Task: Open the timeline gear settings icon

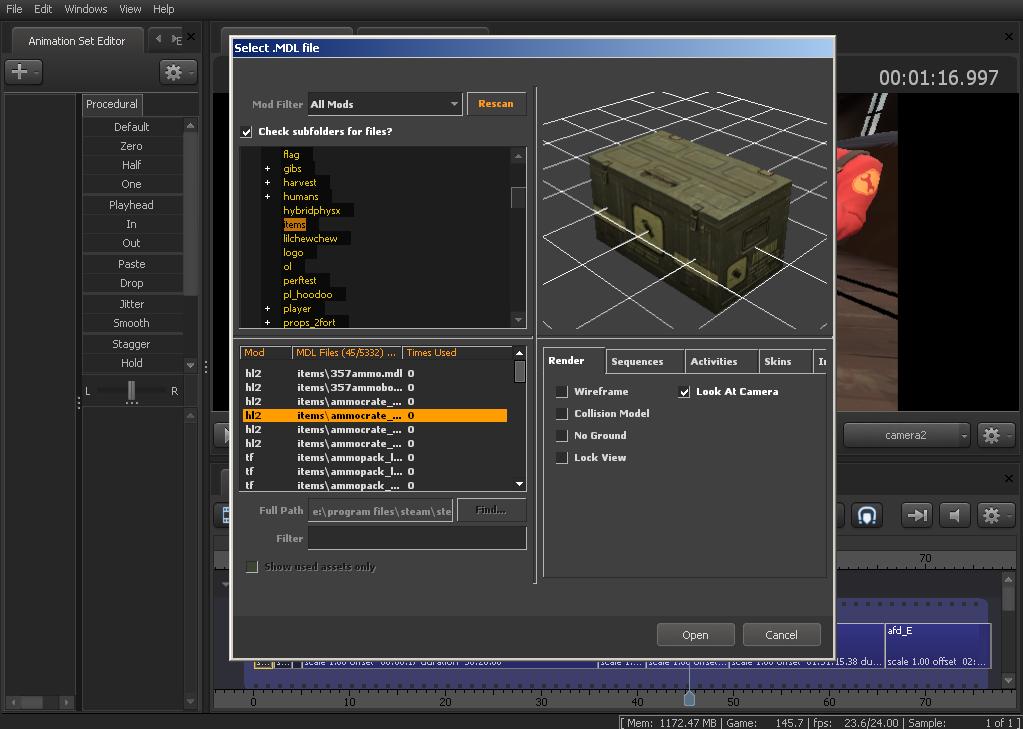Action: pos(992,515)
